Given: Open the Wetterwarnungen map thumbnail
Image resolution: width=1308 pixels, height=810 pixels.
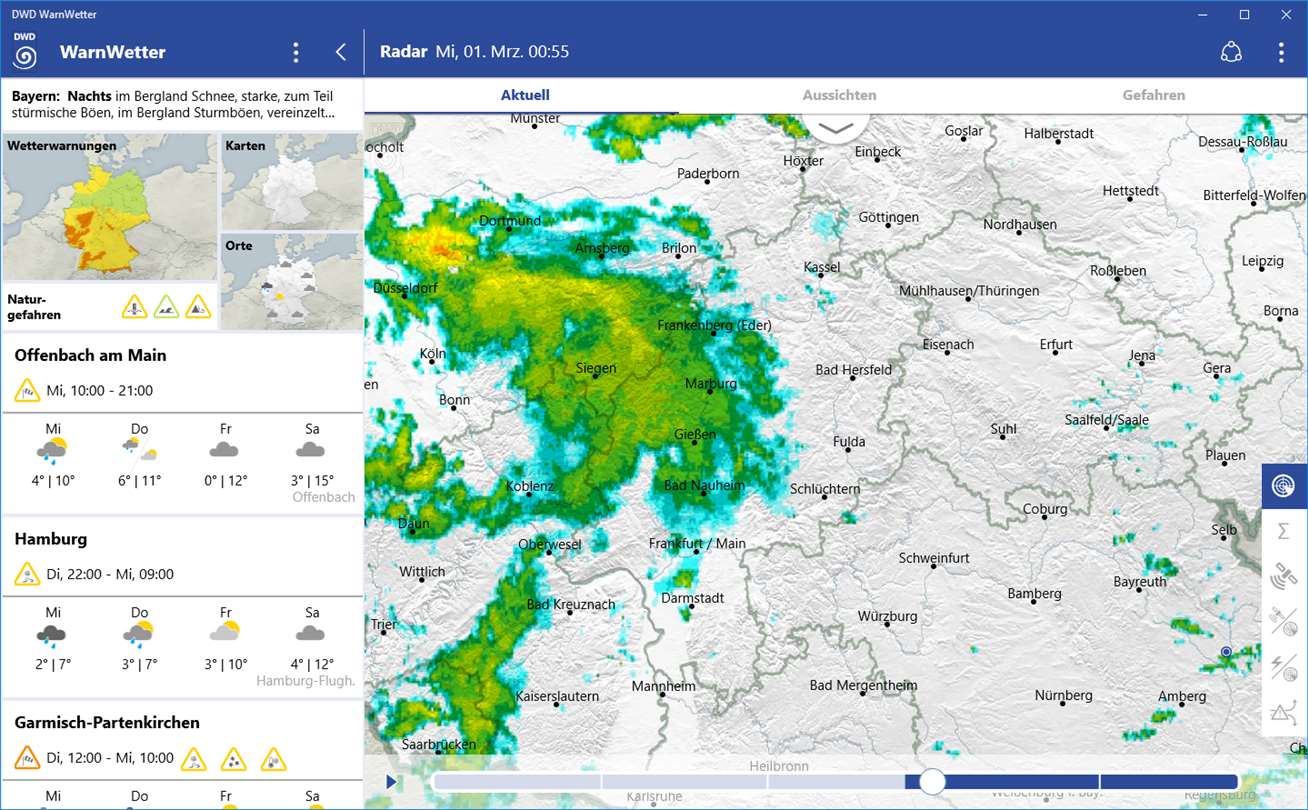Looking at the screenshot, I should tap(109, 207).
